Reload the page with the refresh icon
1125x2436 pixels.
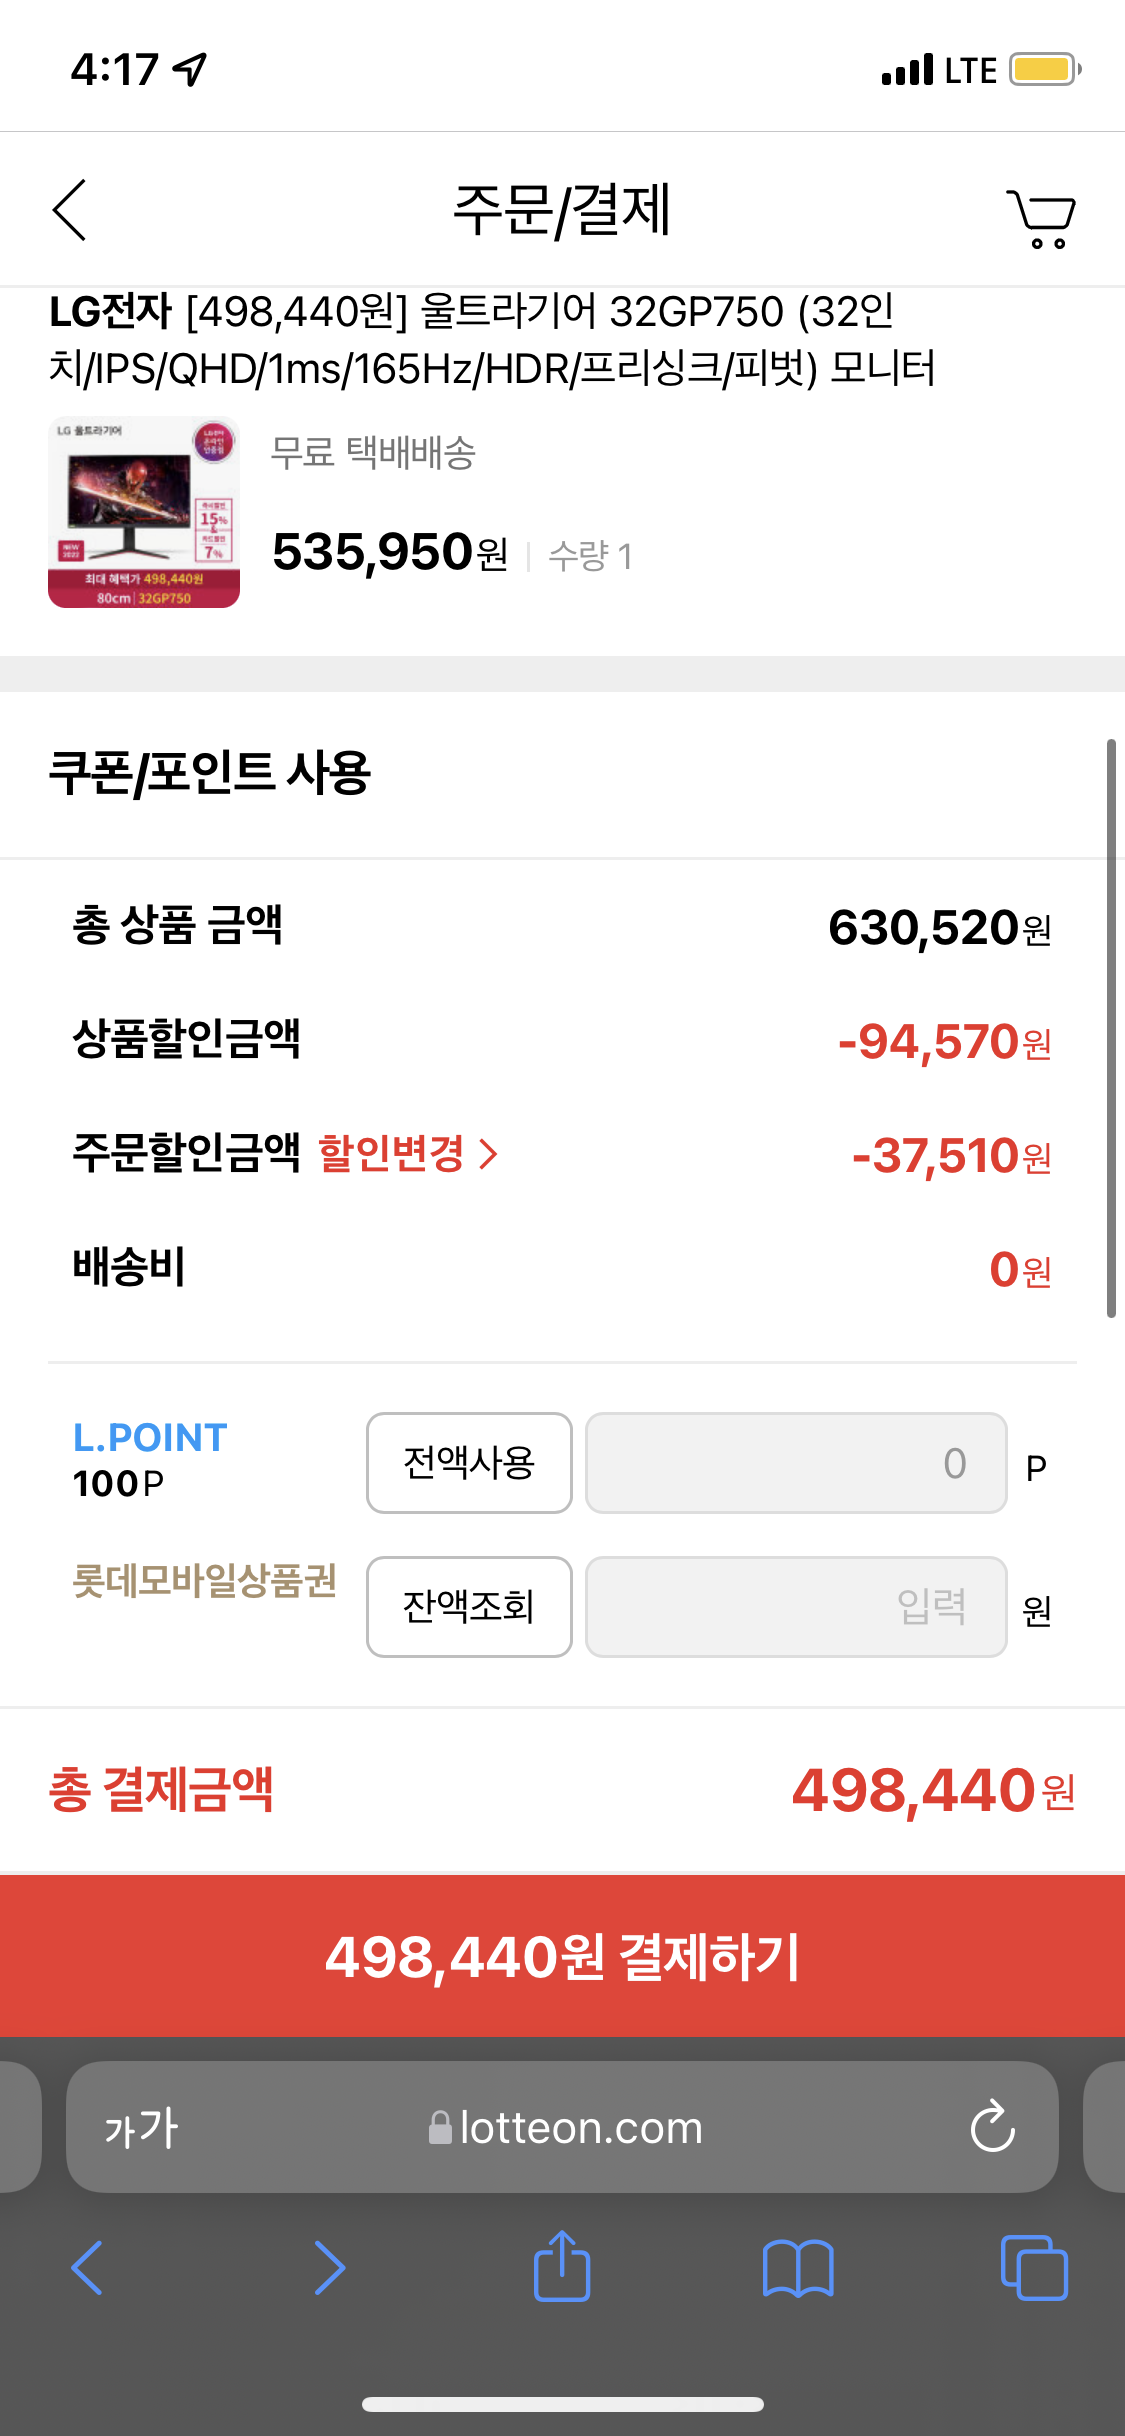992,2126
